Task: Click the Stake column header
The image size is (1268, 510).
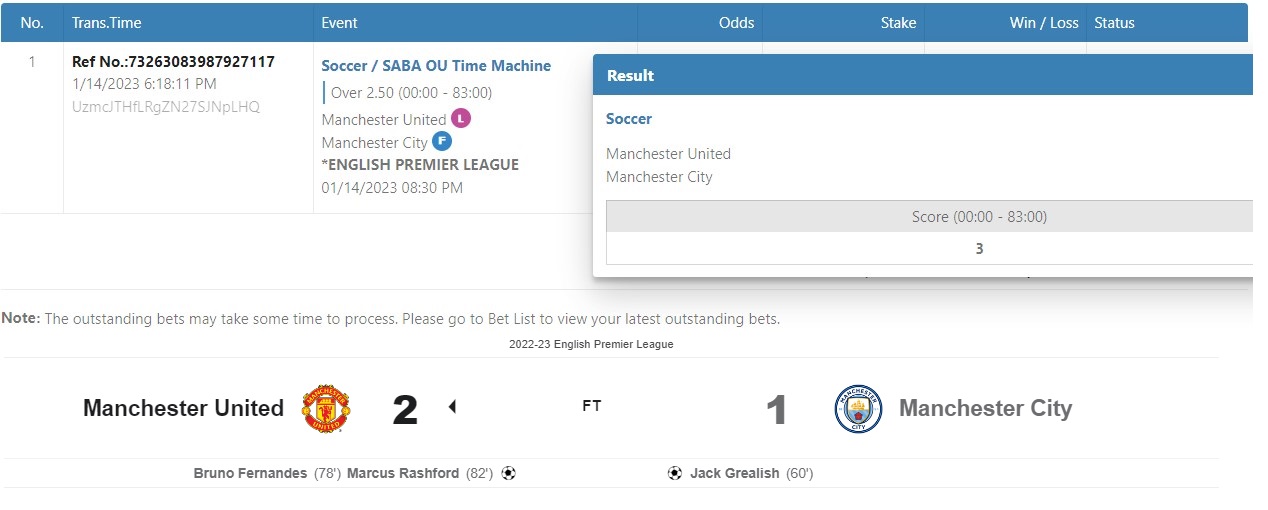Action: (x=898, y=23)
